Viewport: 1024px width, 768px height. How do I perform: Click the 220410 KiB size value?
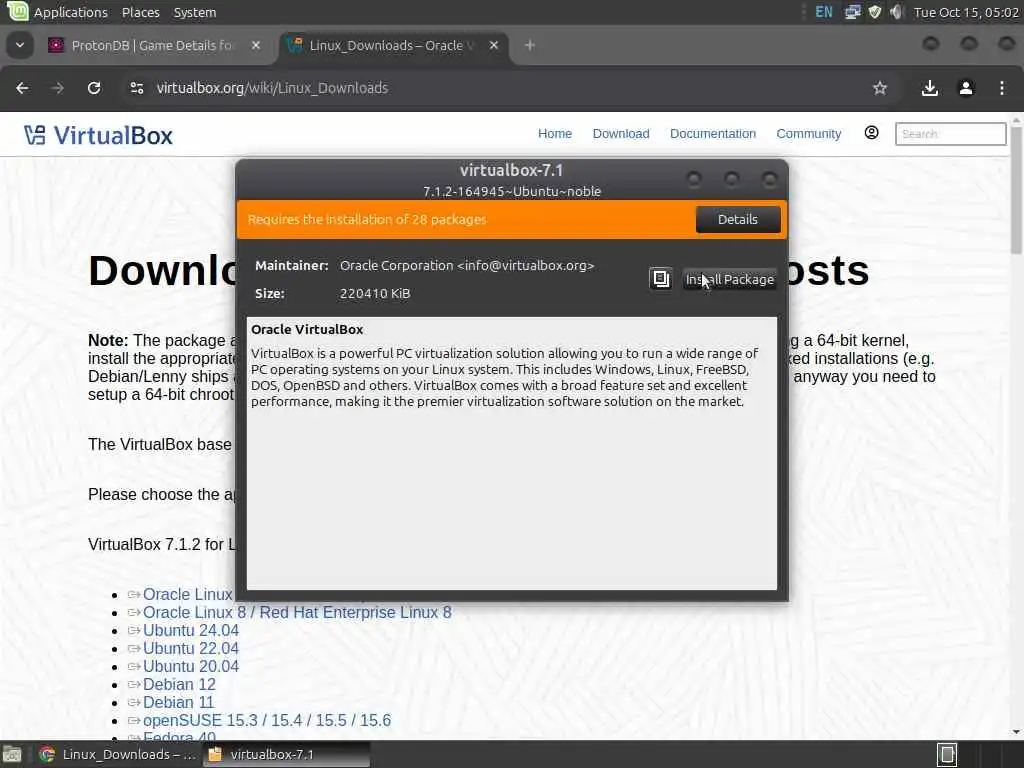pyautogui.click(x=375, y=294)
